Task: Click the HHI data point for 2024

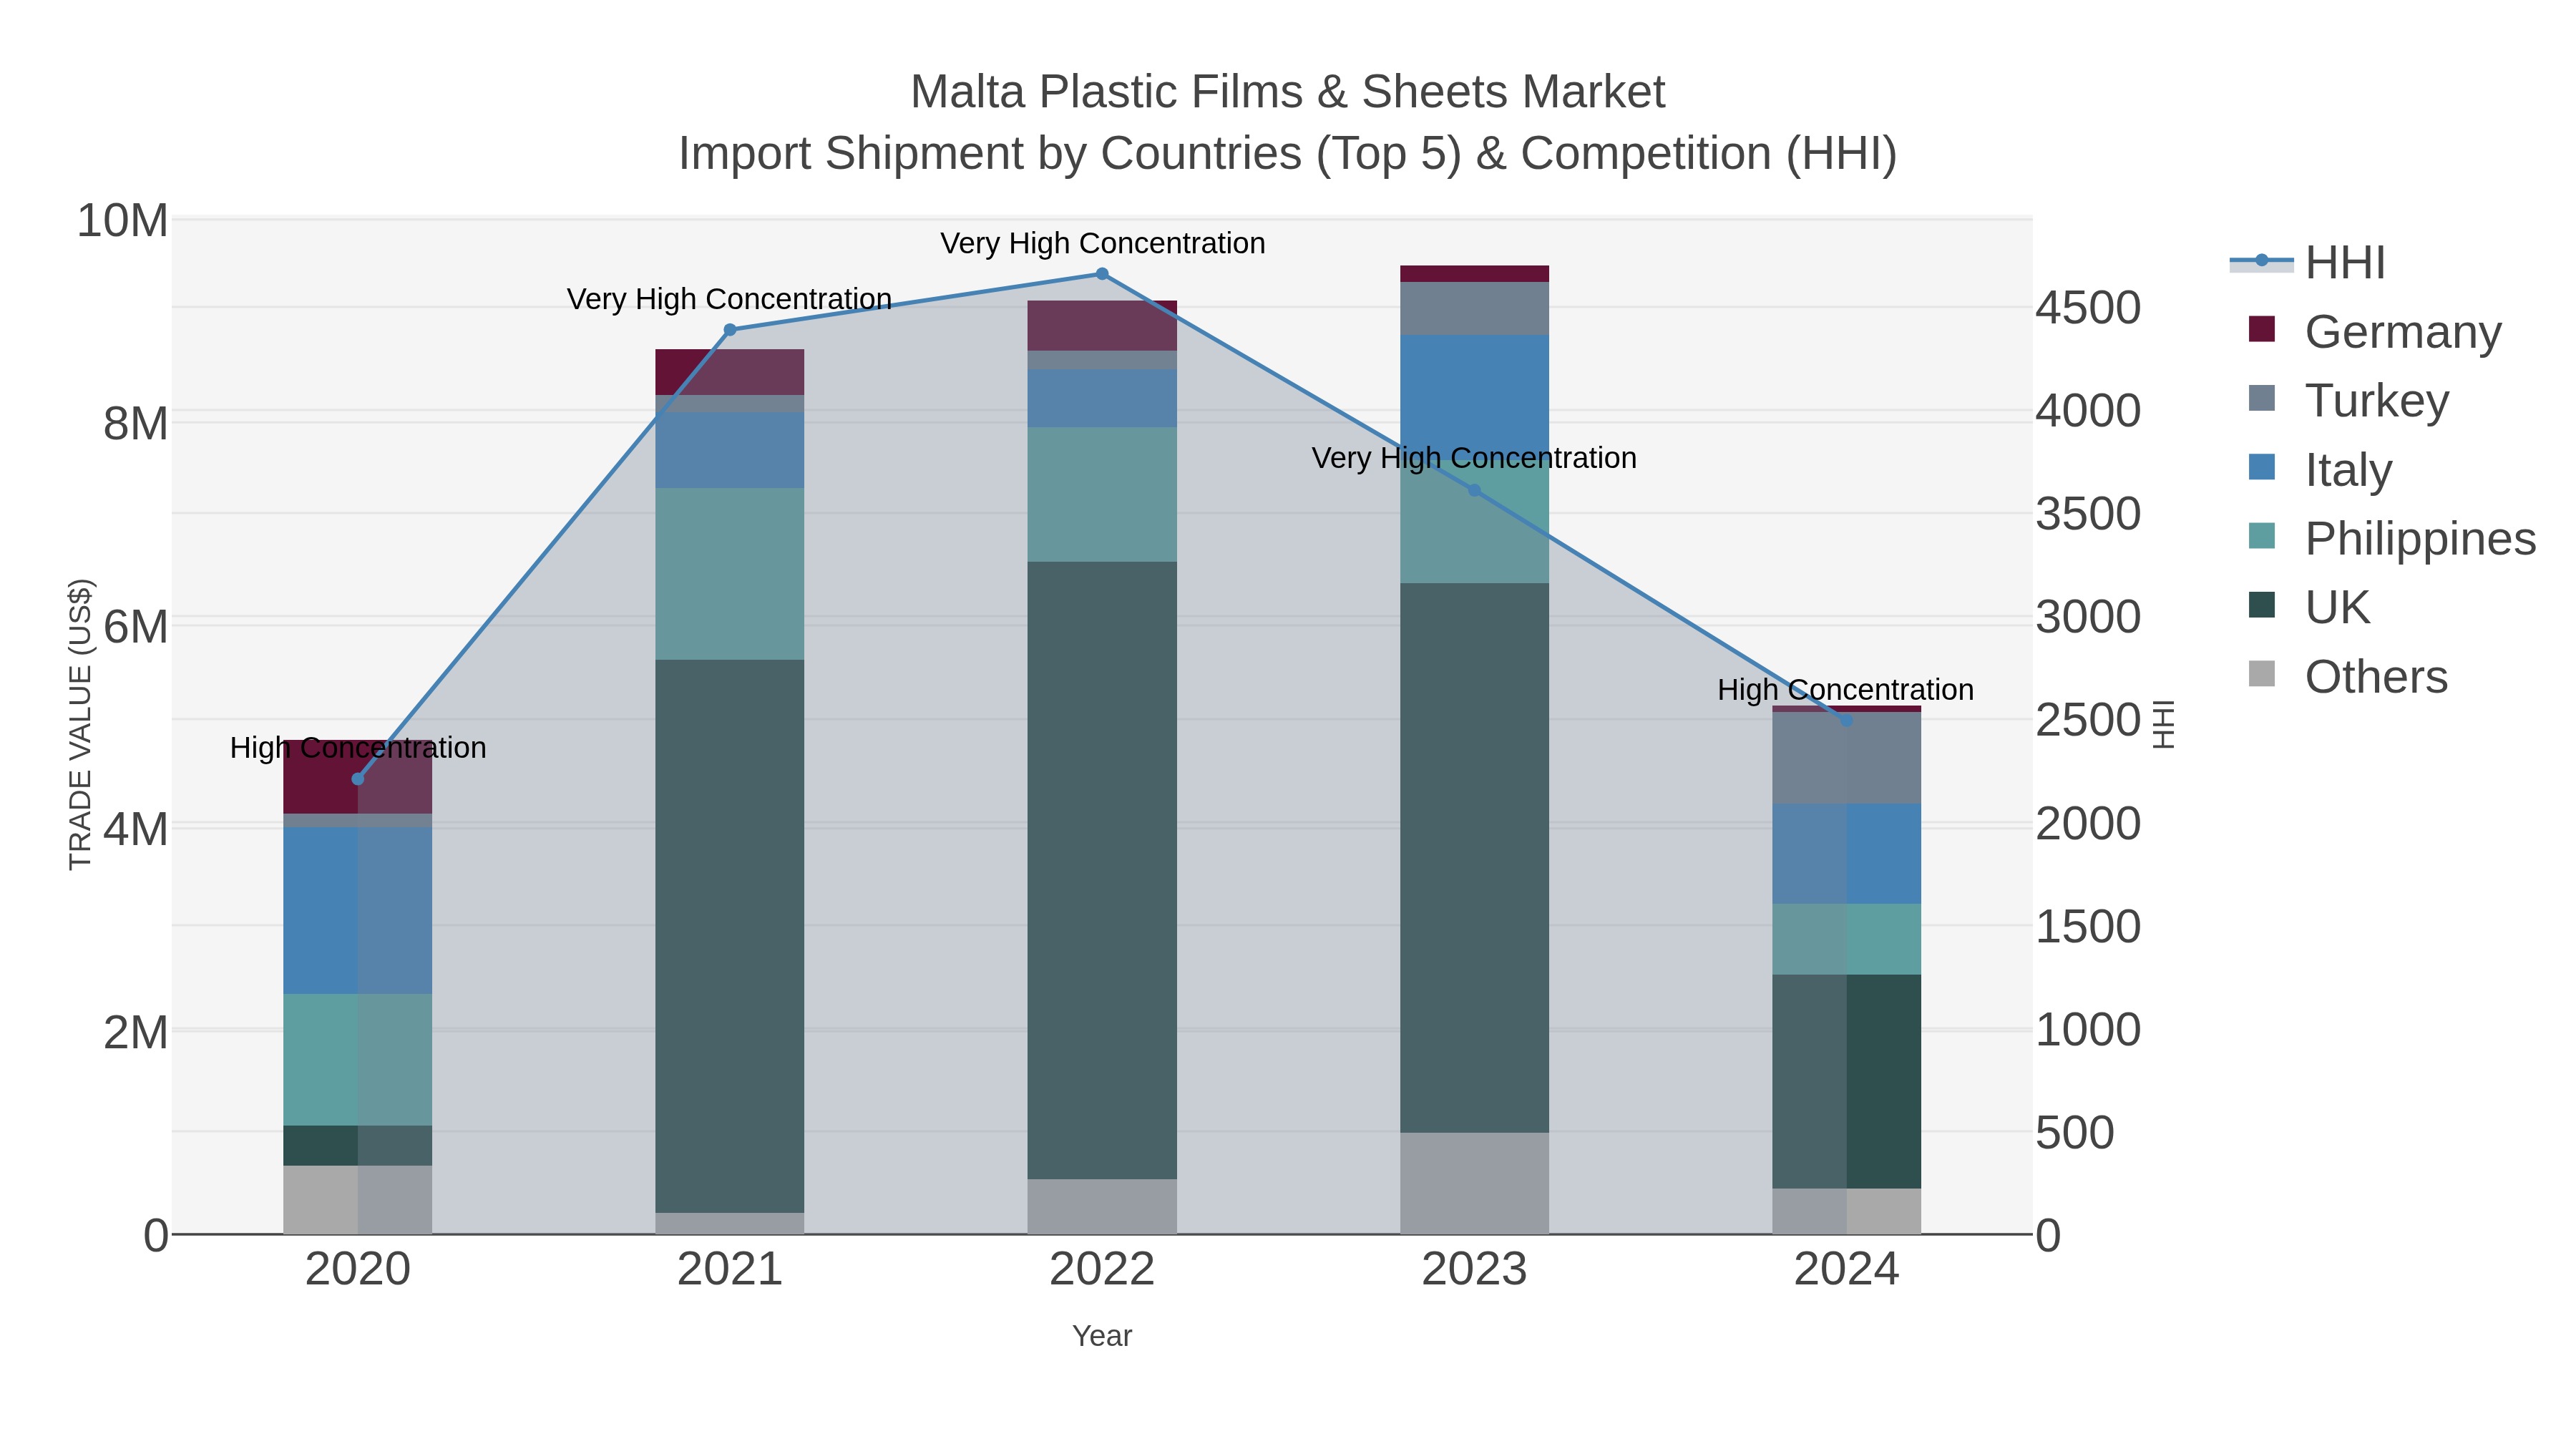Action: [1846, 720]
